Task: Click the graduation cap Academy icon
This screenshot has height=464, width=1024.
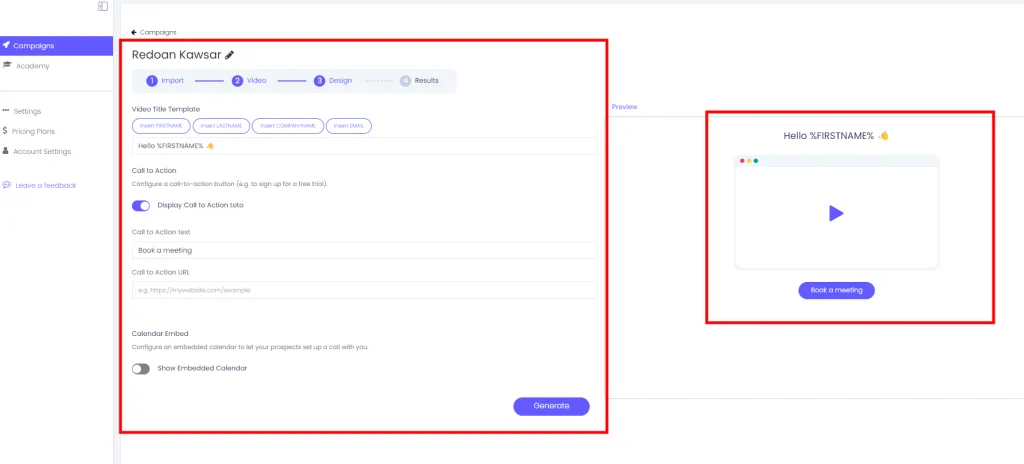Action: tap(7, 66)
